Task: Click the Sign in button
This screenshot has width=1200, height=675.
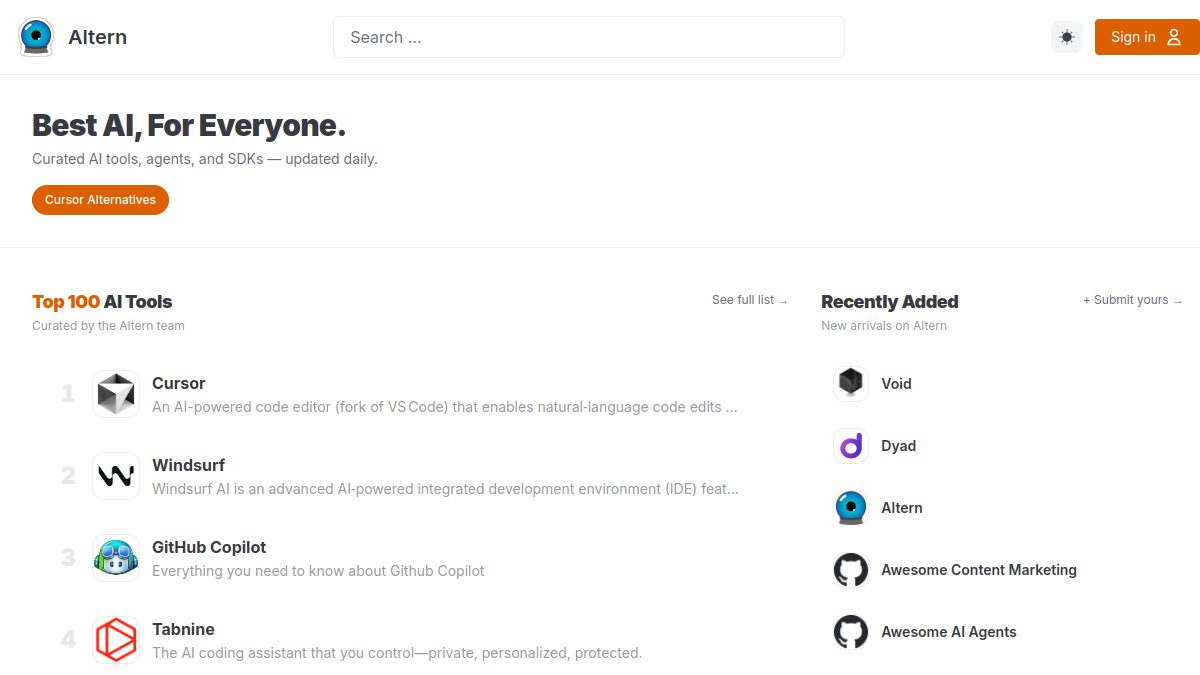Action: [x=1147, y=37]
